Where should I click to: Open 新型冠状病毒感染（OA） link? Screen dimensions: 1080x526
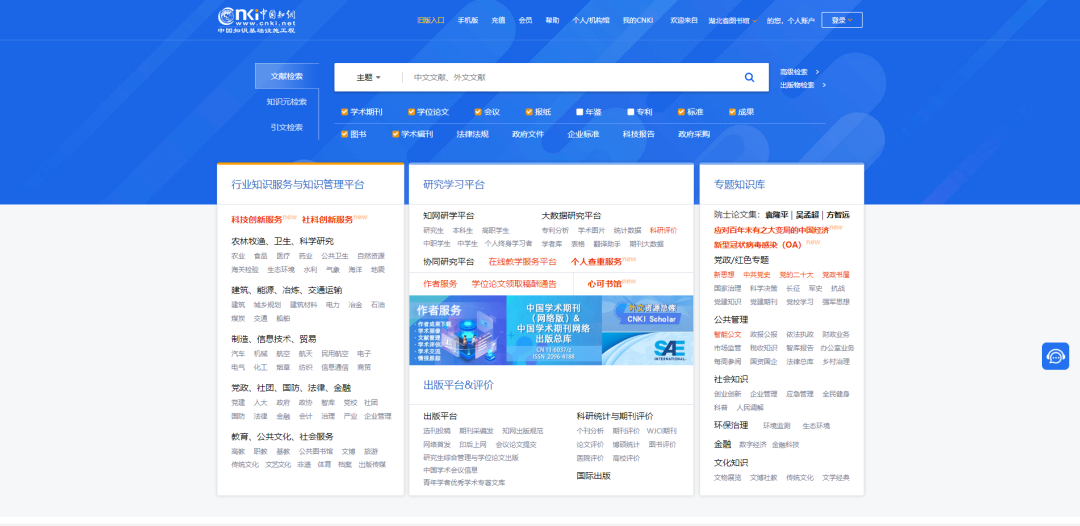(x=758, y=244)
